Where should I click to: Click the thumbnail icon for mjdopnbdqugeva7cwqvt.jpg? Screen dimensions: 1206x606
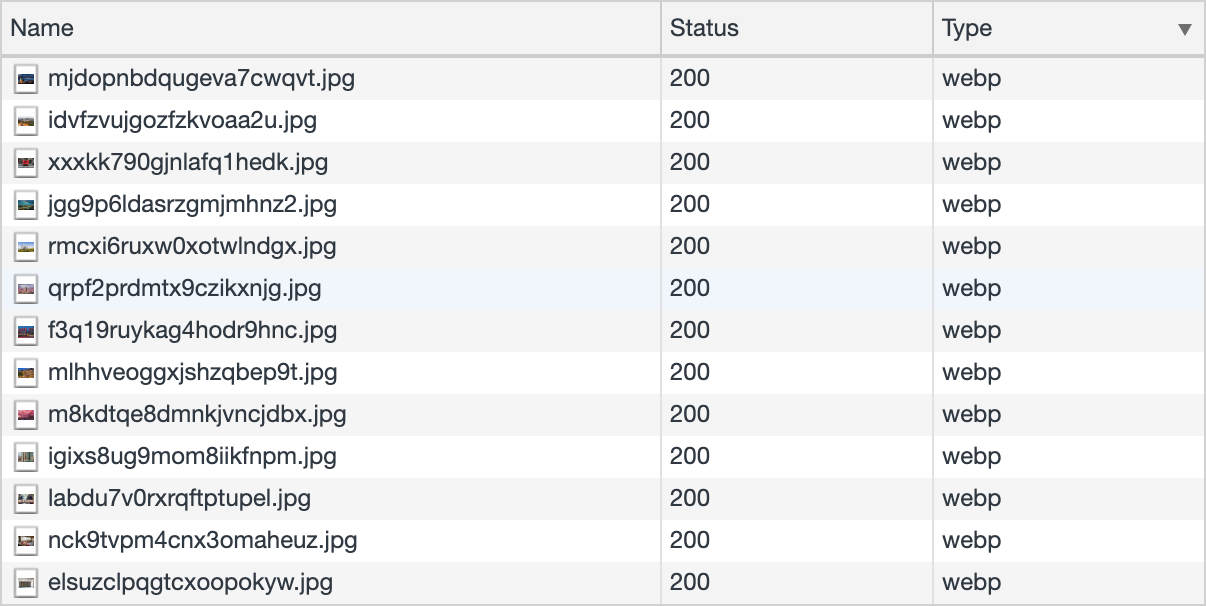pos(26,79)
